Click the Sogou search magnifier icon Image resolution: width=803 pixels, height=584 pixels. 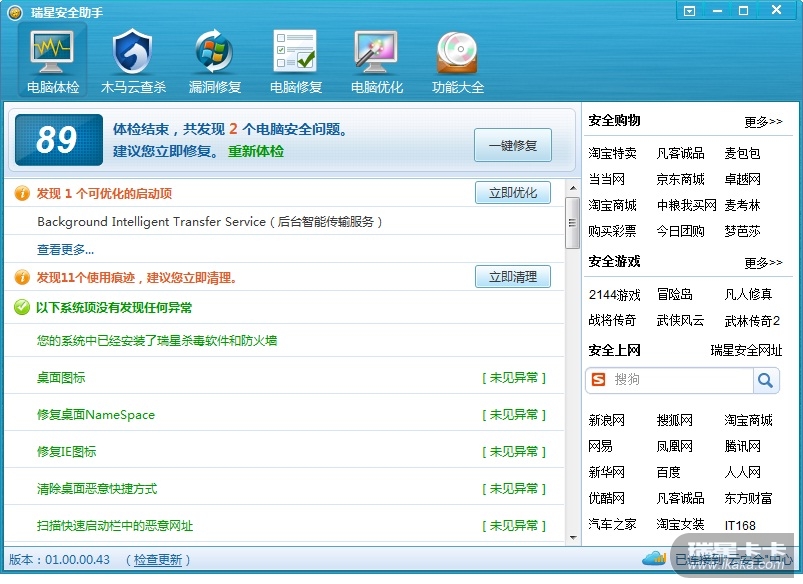(766, 380)
